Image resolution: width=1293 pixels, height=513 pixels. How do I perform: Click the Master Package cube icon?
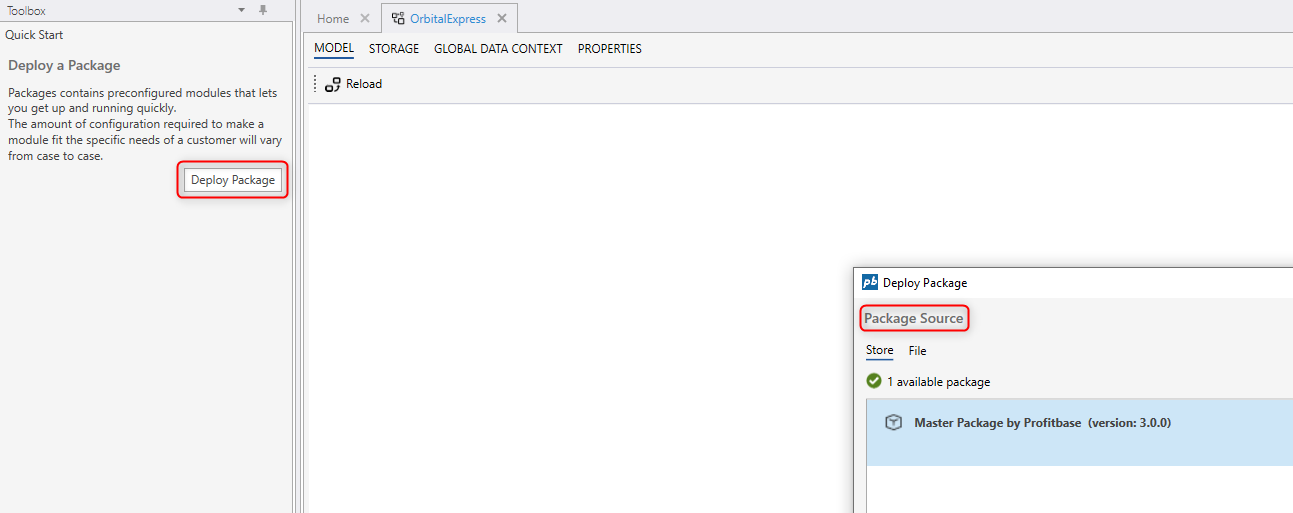coord(894,423)
